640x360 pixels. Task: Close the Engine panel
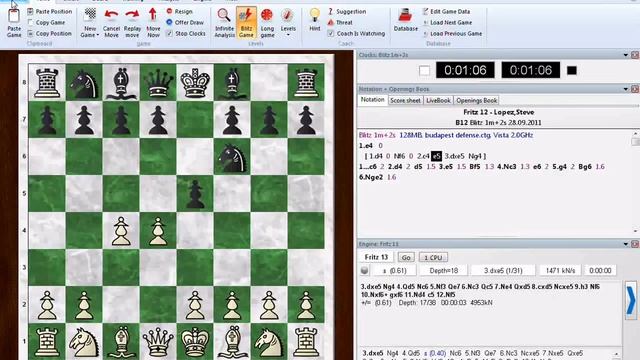[x=635, y=244]
